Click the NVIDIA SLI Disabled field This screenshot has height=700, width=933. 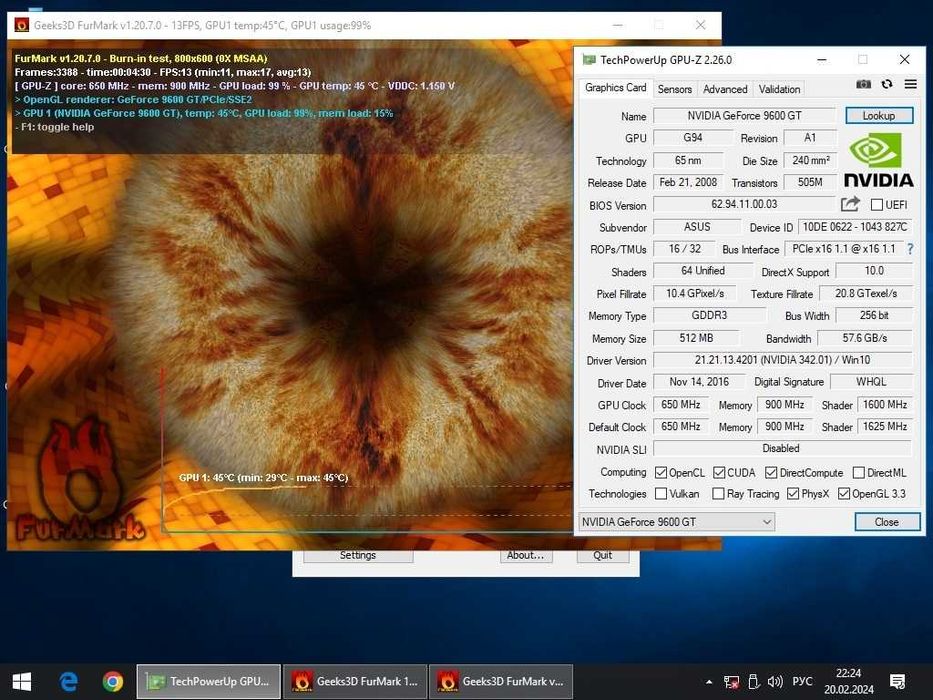pos(782,448)
